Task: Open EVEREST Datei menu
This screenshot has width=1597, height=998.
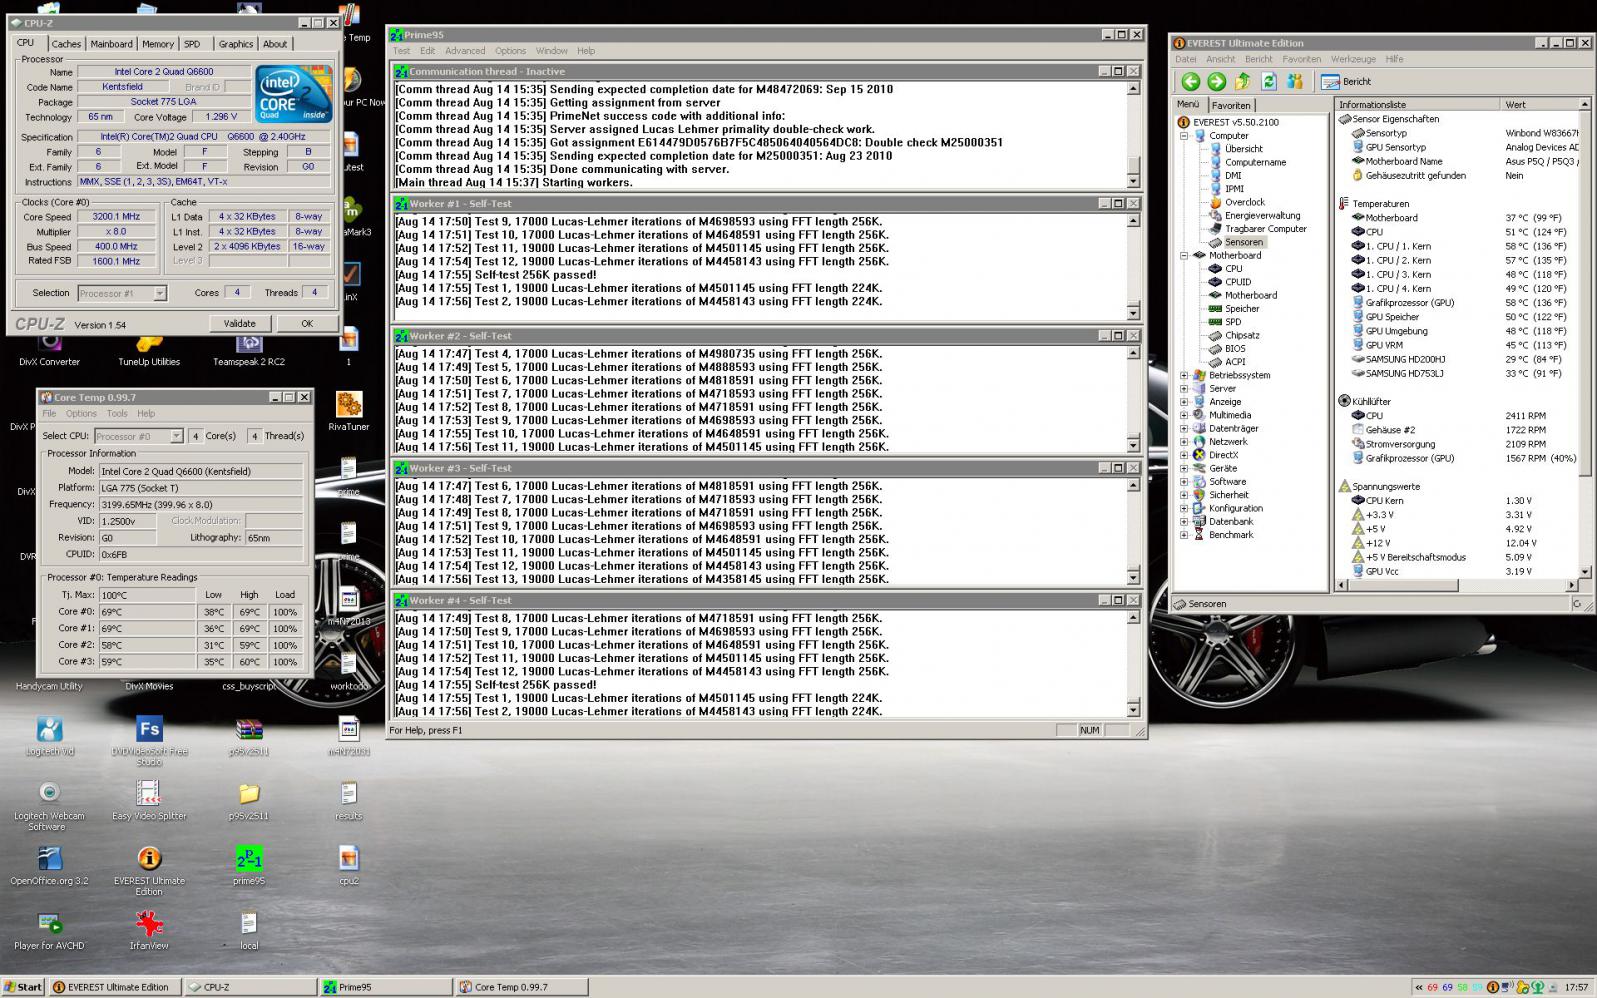Action: point(1185,59)
